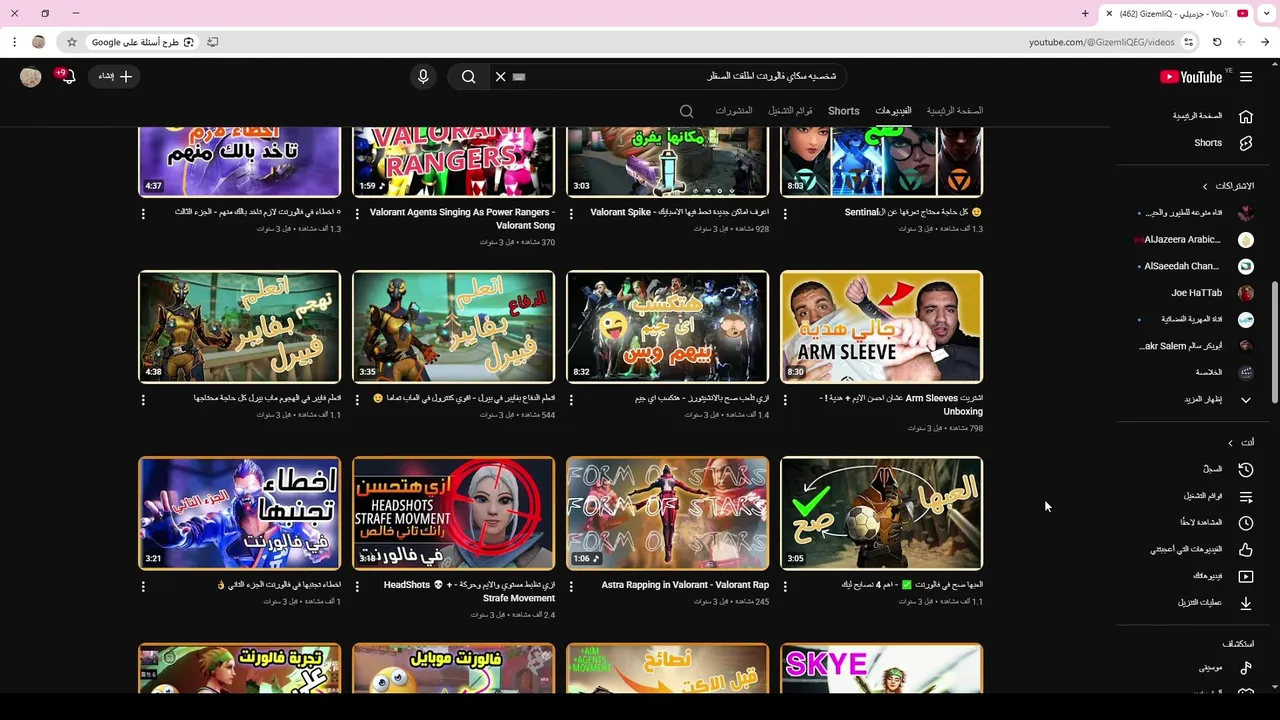Open Valorant Agents Singing As Power Rangers title
This screenshot has width=1280, height=720.
pos(462,219)
